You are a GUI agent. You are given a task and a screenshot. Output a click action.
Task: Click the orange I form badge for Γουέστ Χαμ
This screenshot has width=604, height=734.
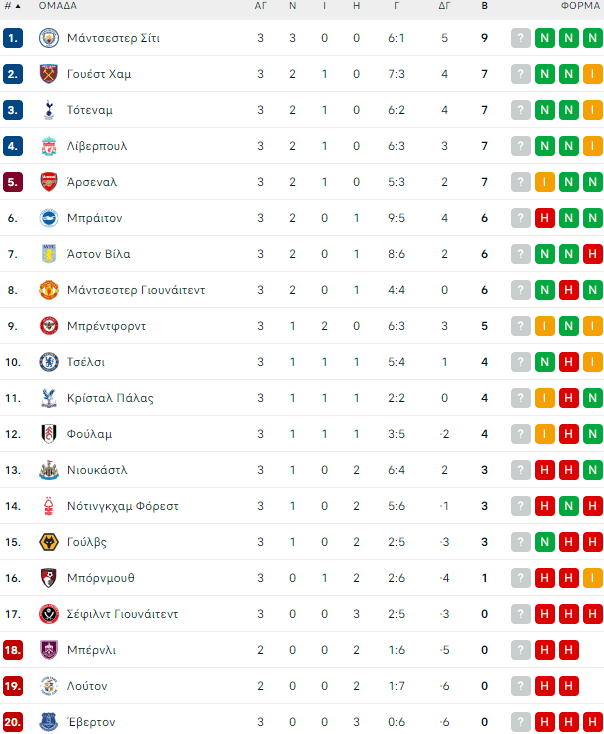pyautogui.click(x=592, y=74)
